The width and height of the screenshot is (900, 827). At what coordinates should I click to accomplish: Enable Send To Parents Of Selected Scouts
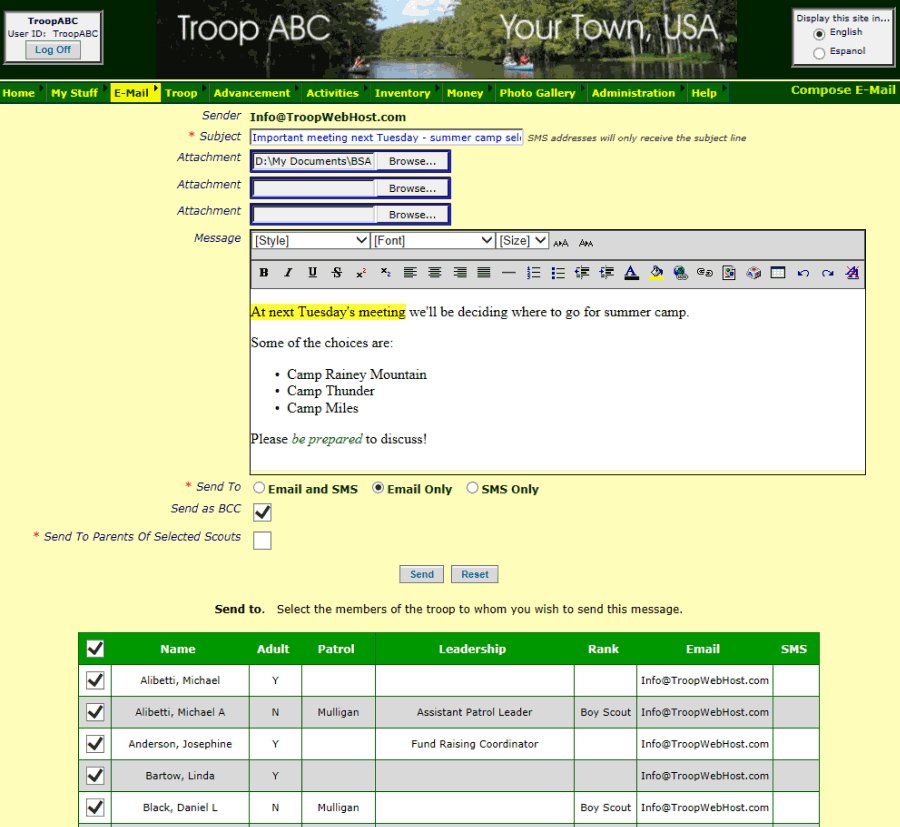(x=262, y=540)
